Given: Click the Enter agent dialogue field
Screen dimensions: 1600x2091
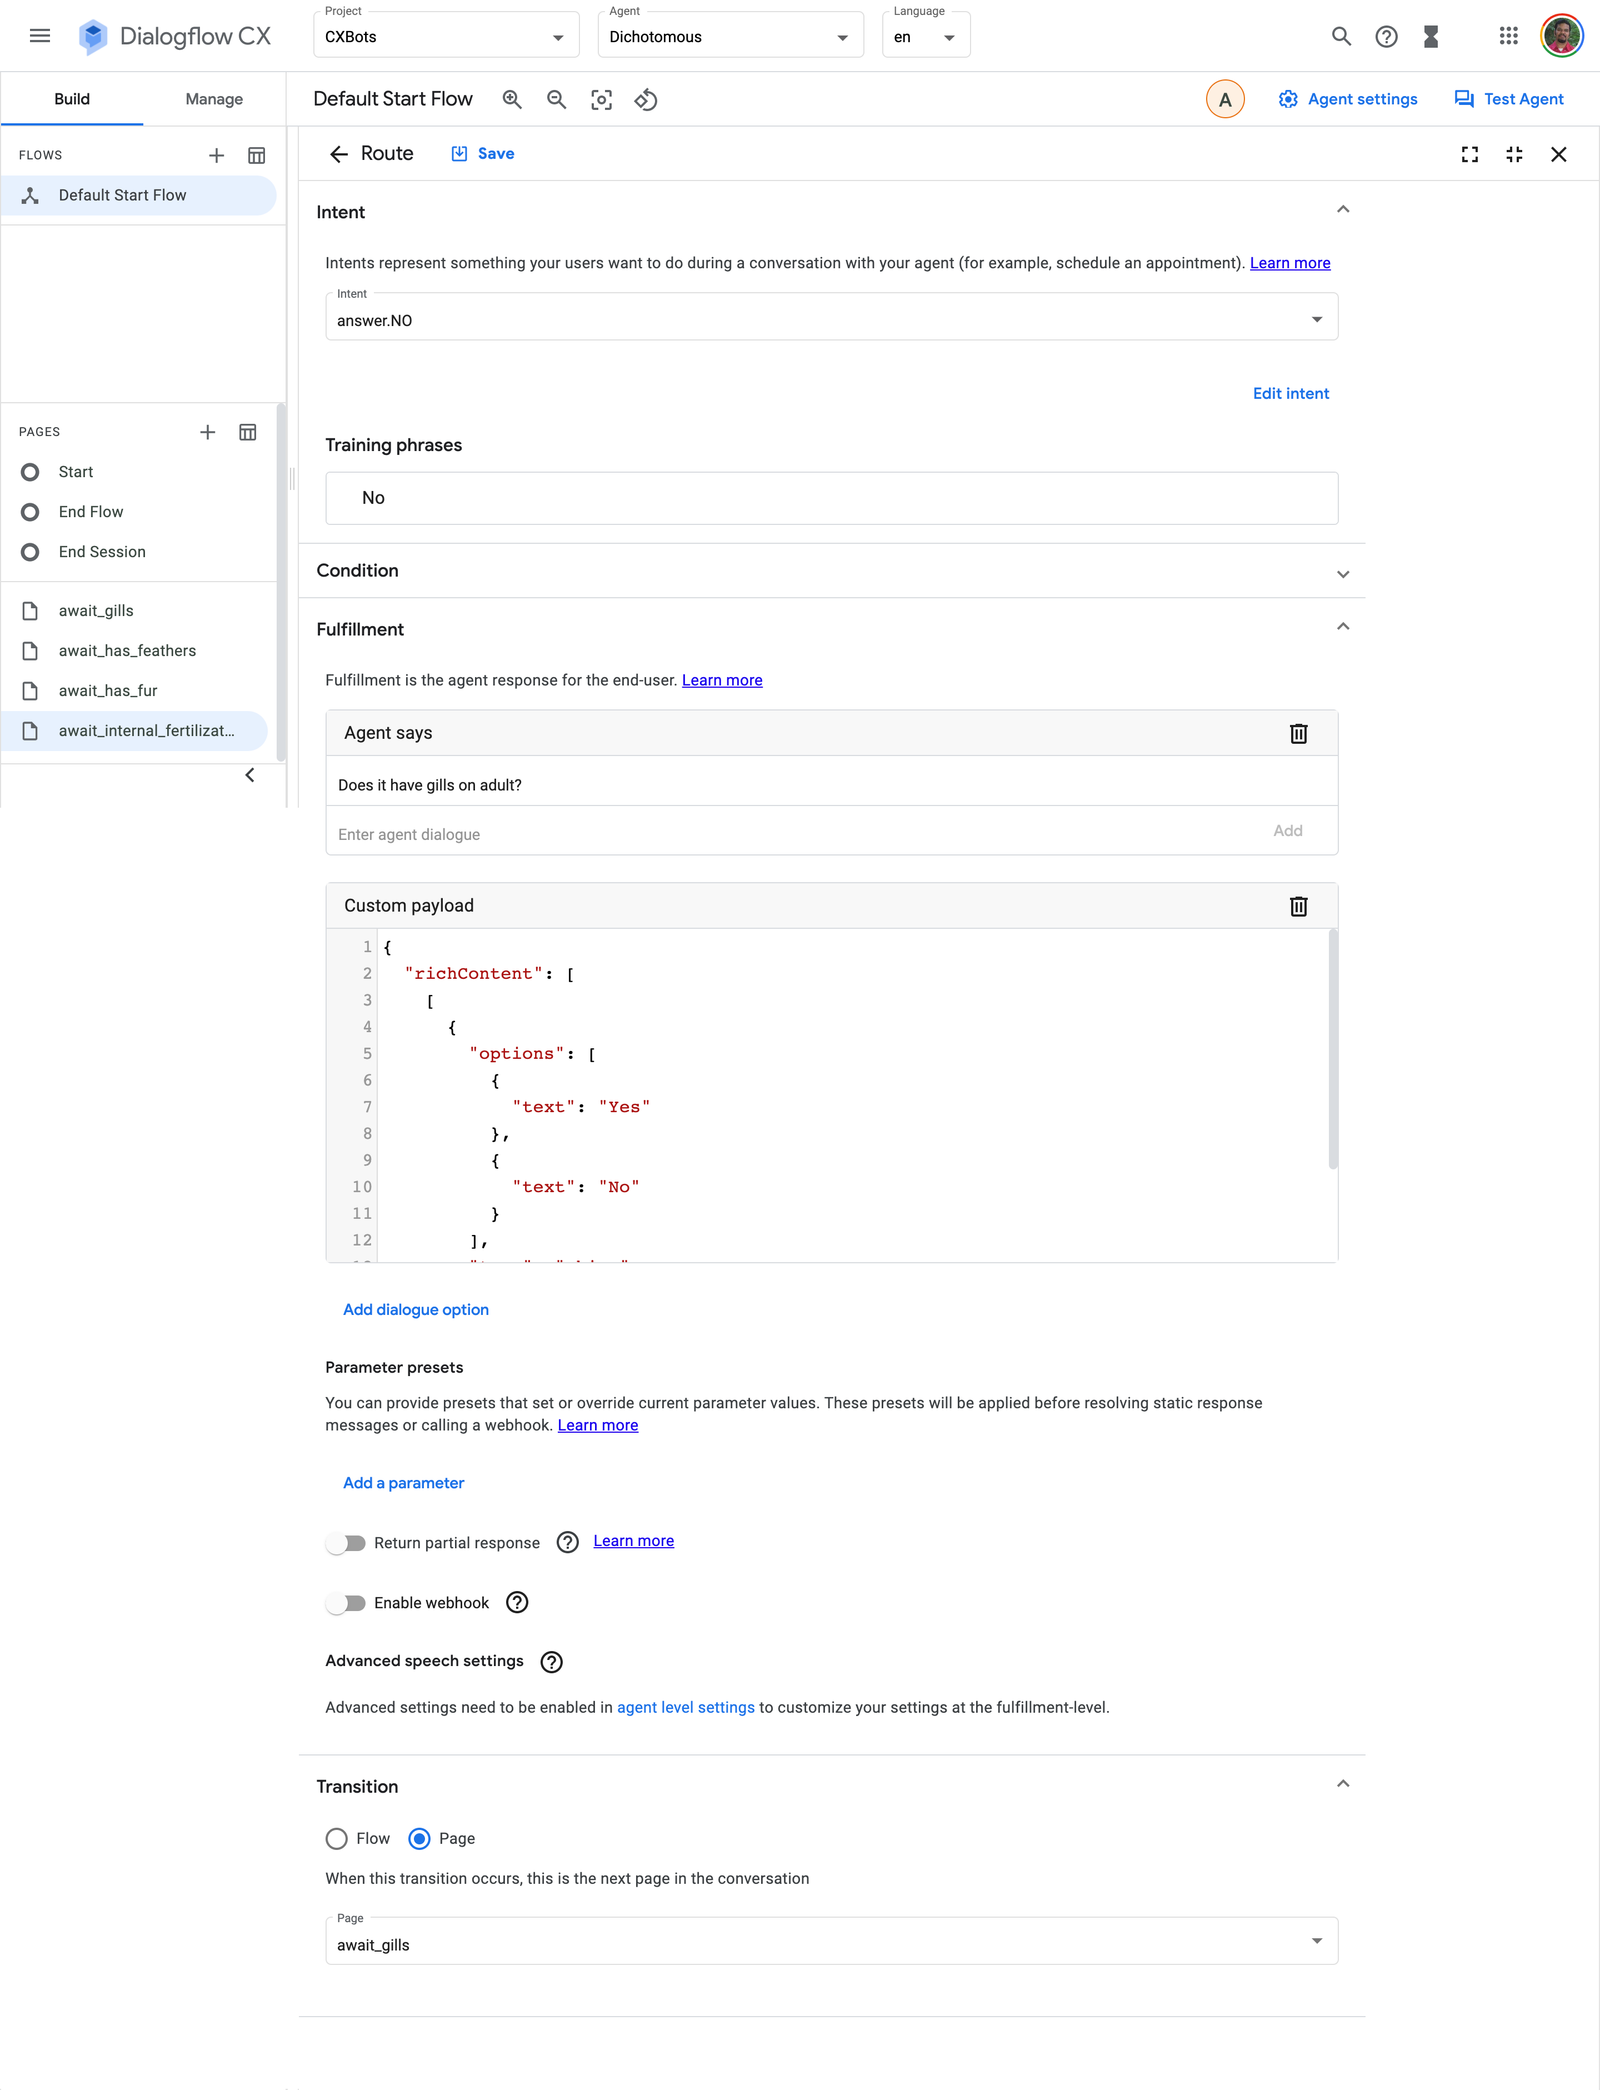Looking at the screenshot, I should tap(790, 834).
